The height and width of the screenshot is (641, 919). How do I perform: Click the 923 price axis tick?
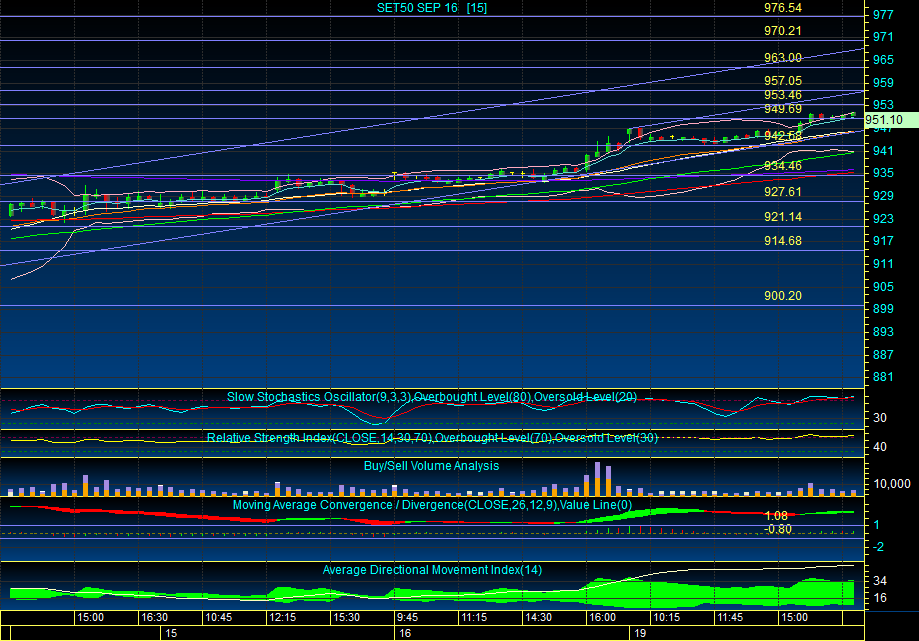(x=883, y=219)
